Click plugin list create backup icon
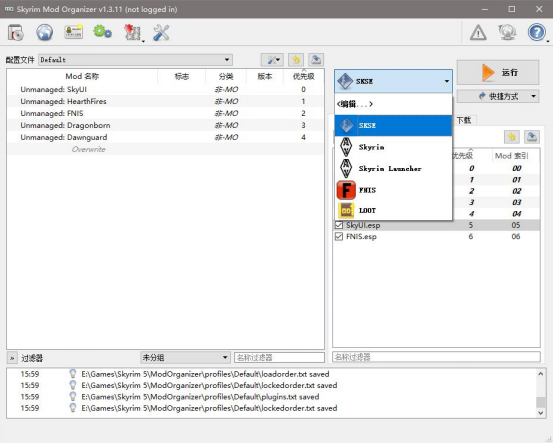The image size is (553, 446). [532, 137]
